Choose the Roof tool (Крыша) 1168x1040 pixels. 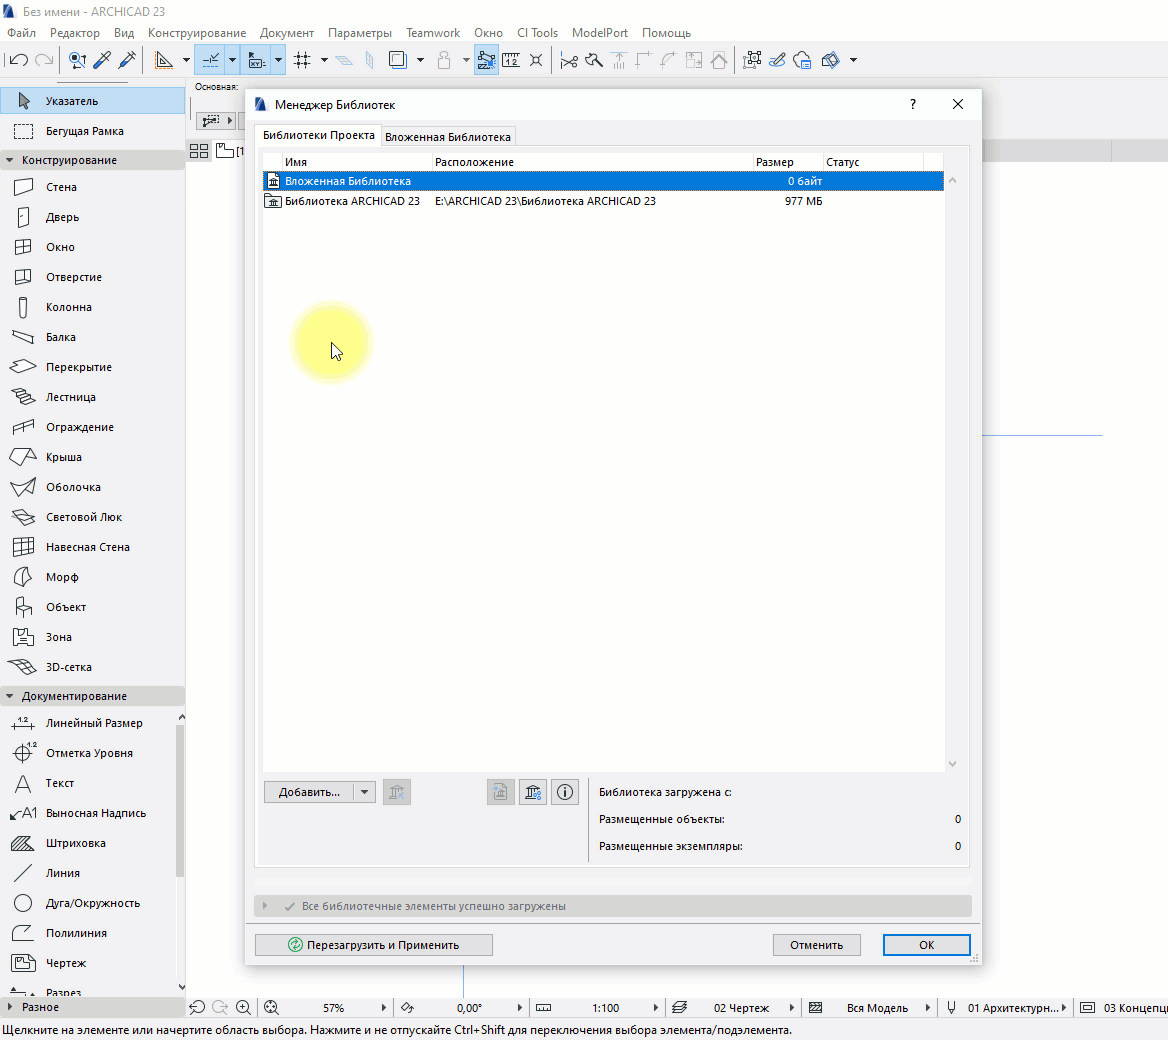click(63, 457)
